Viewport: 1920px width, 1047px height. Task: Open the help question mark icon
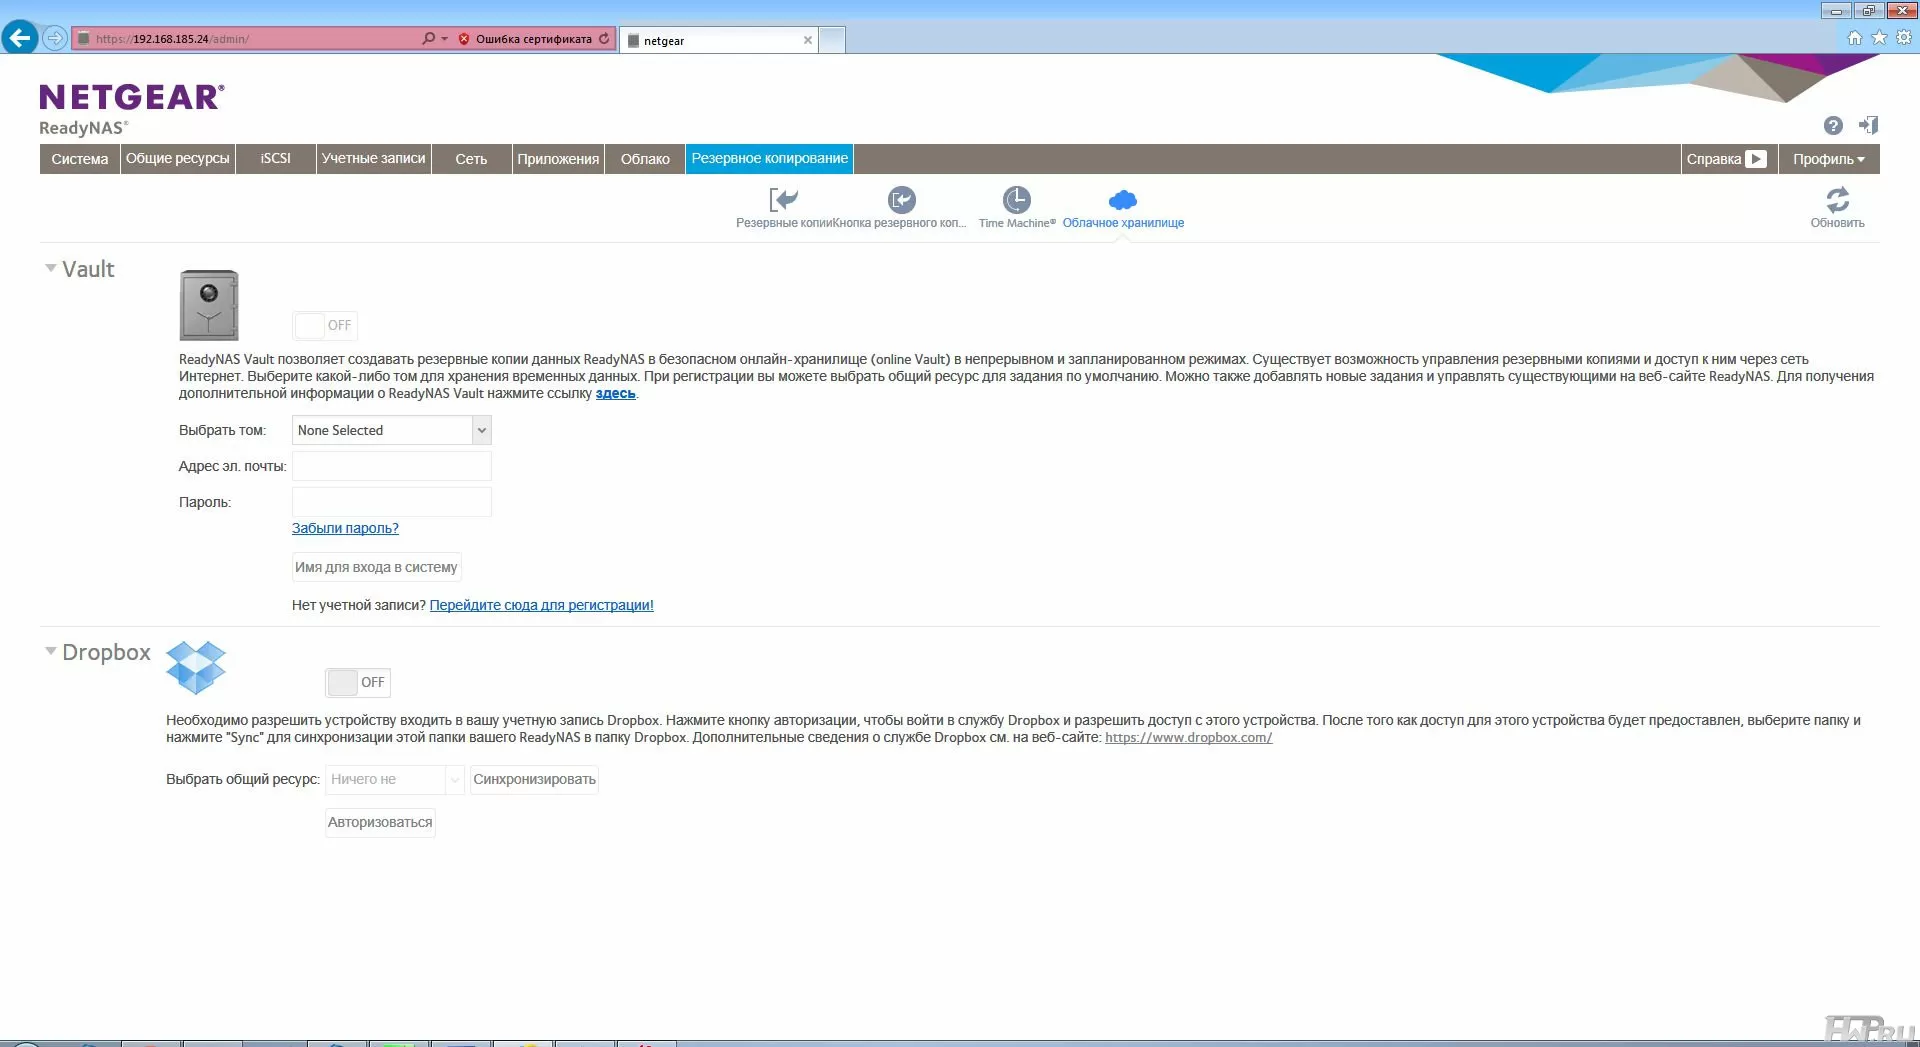click(x=1832, y=125)
